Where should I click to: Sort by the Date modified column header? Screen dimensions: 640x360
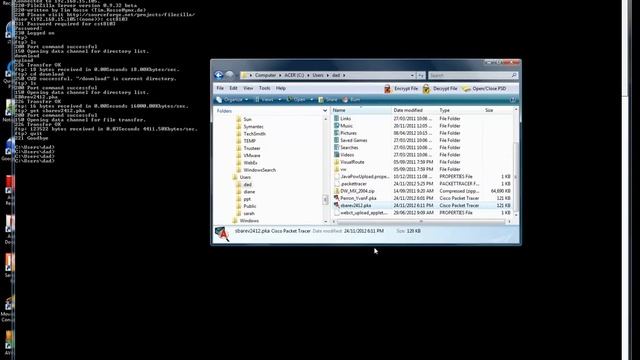(x=414, y=110)
